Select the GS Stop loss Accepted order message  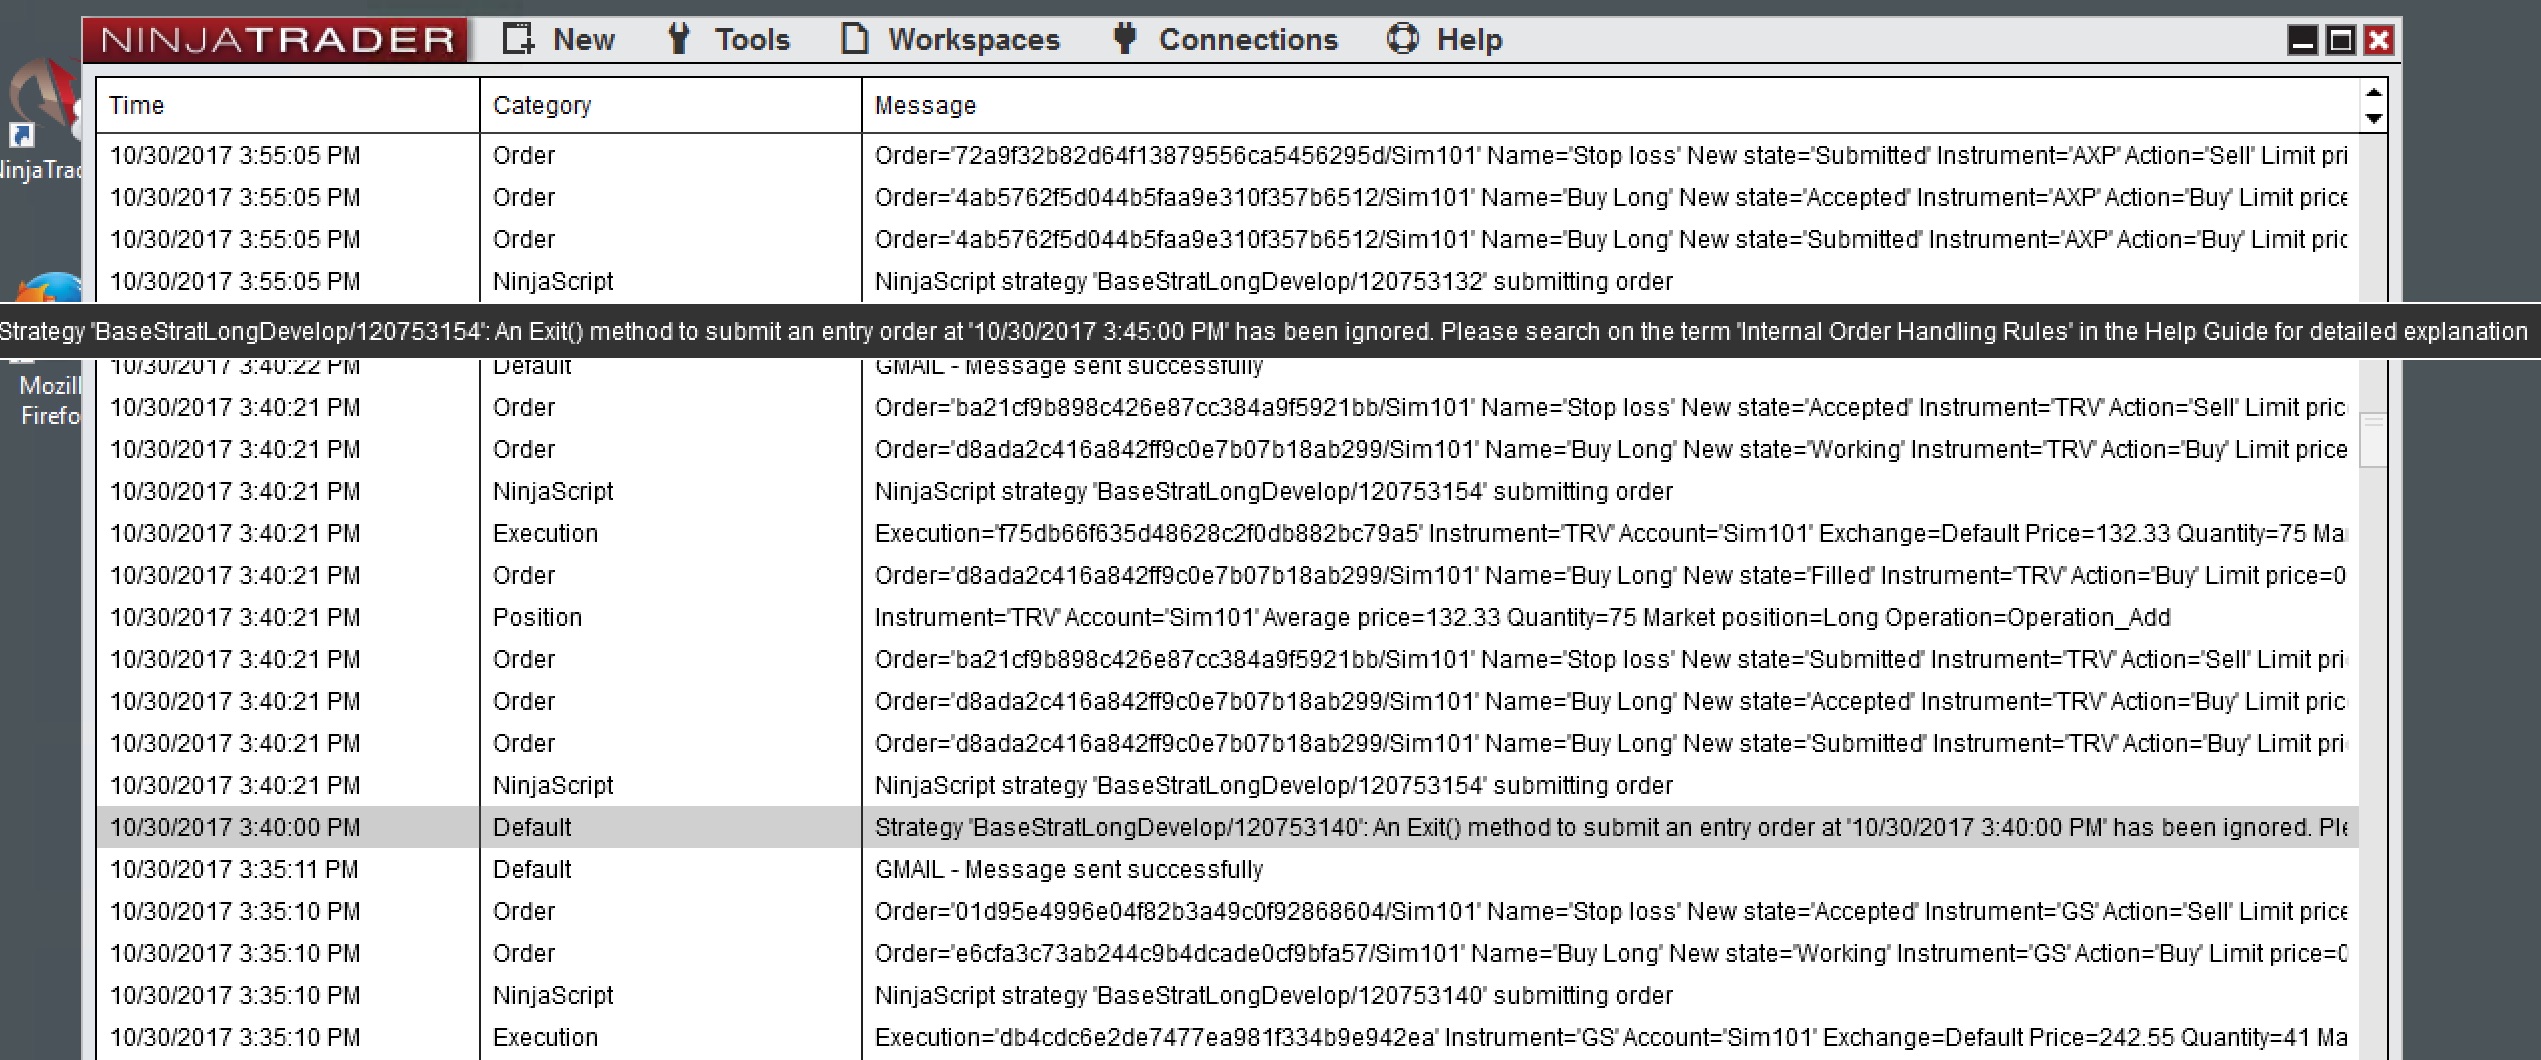coord(1610,912)
